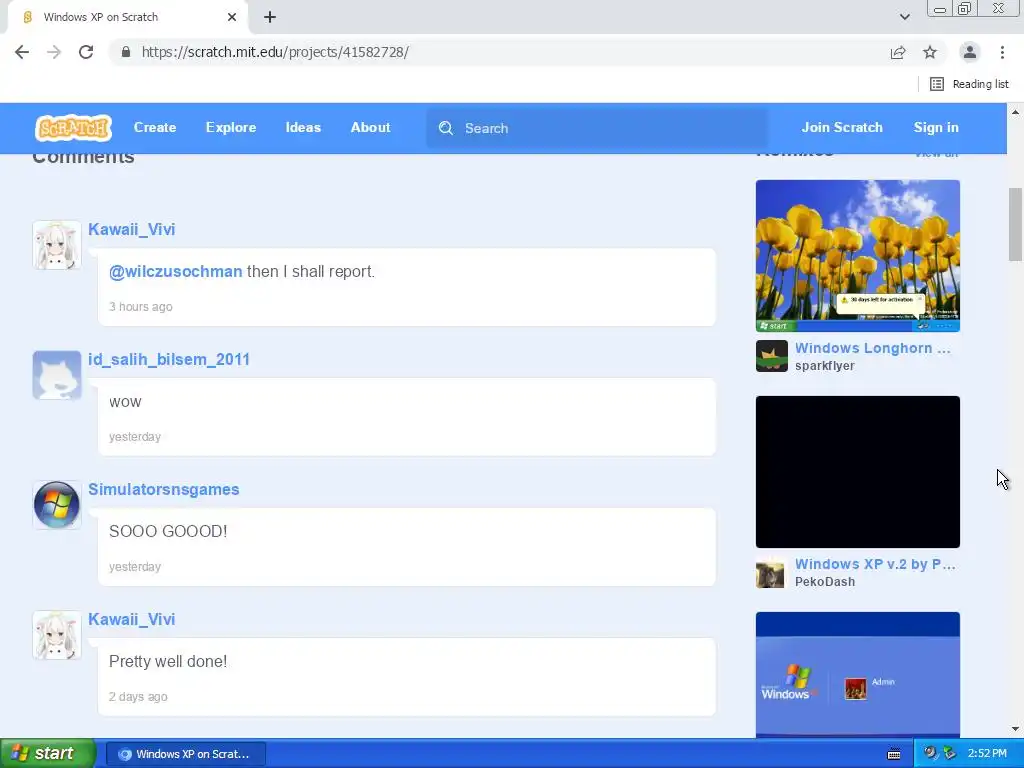Bookmark this page with the star icon
1024x768 pixels.
pos(930,52)
